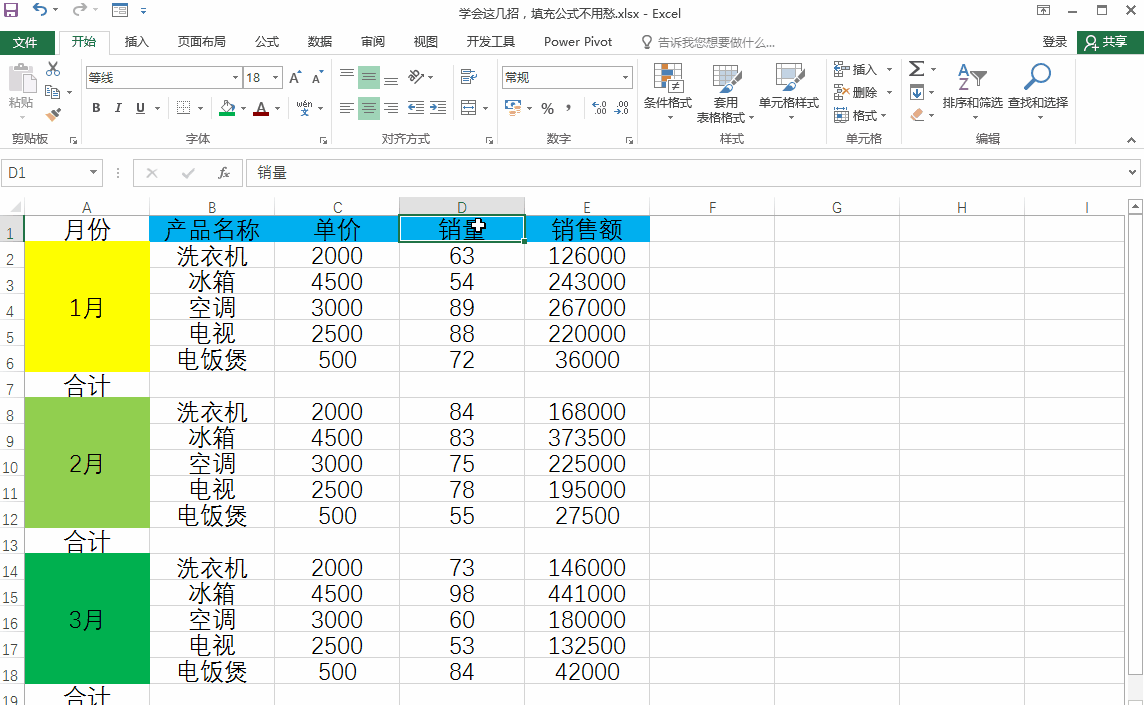Click Insert Function fx button
Image resolution: width=1144 pixels, height=705 pixels.
tap(224, 173)
